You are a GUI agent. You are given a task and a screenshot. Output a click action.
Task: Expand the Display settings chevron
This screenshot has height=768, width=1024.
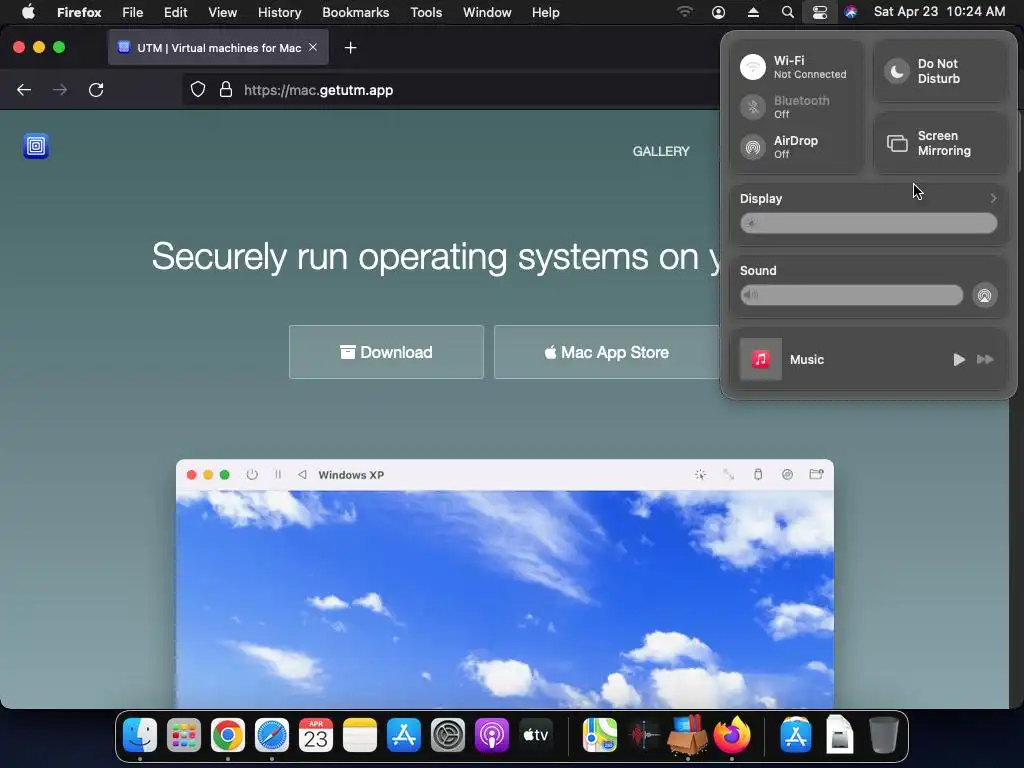click(993, 198)
